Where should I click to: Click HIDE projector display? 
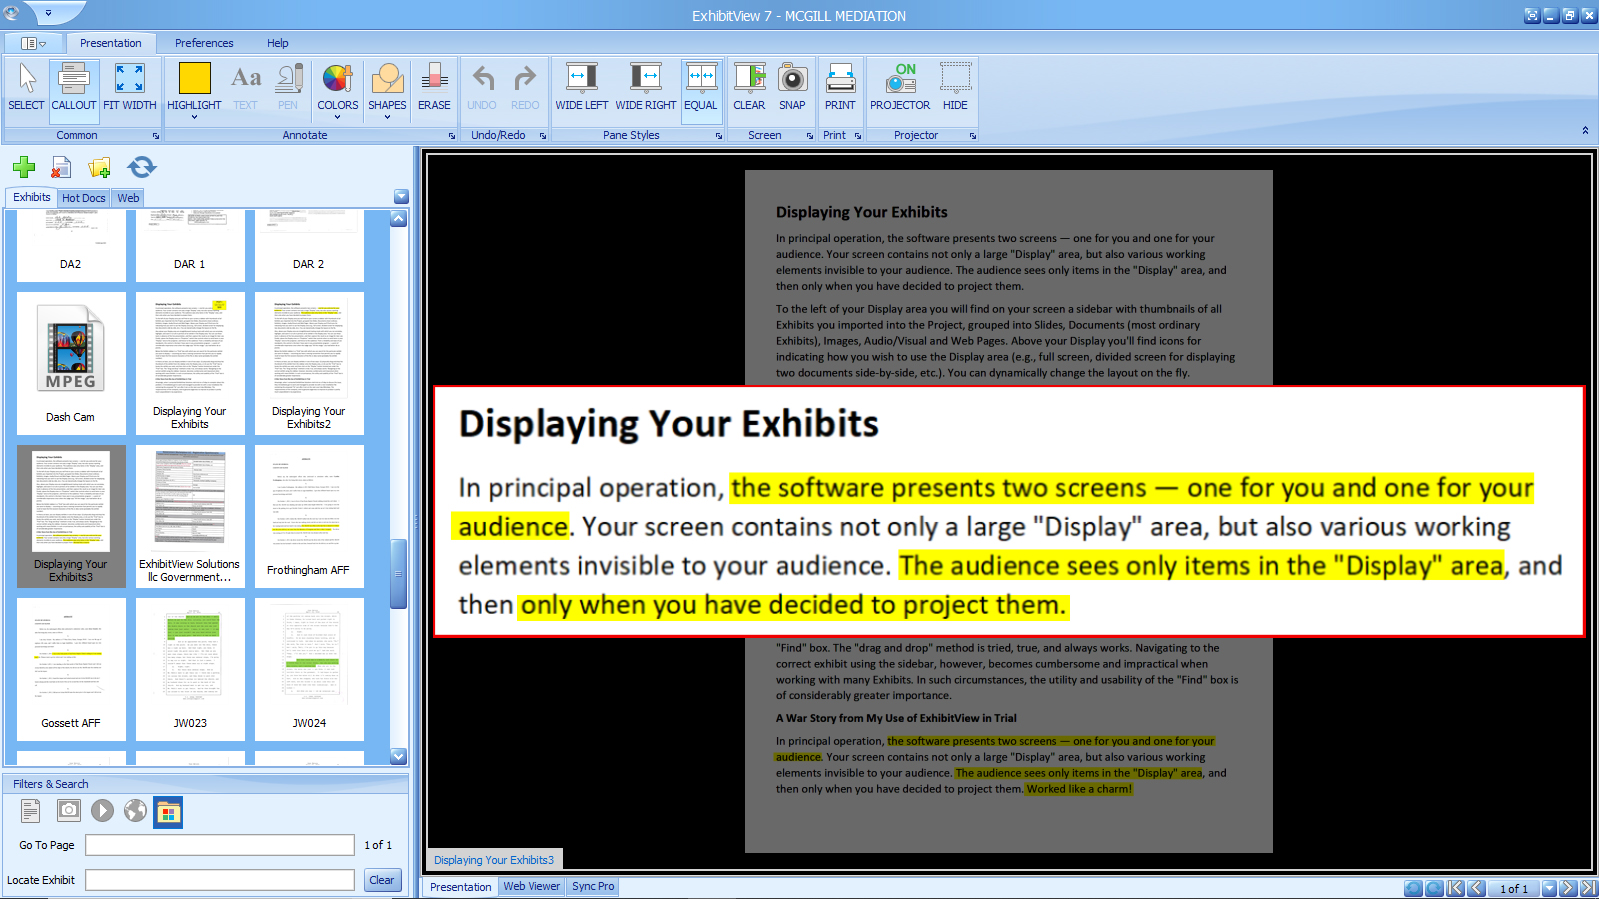click(956, 87)
